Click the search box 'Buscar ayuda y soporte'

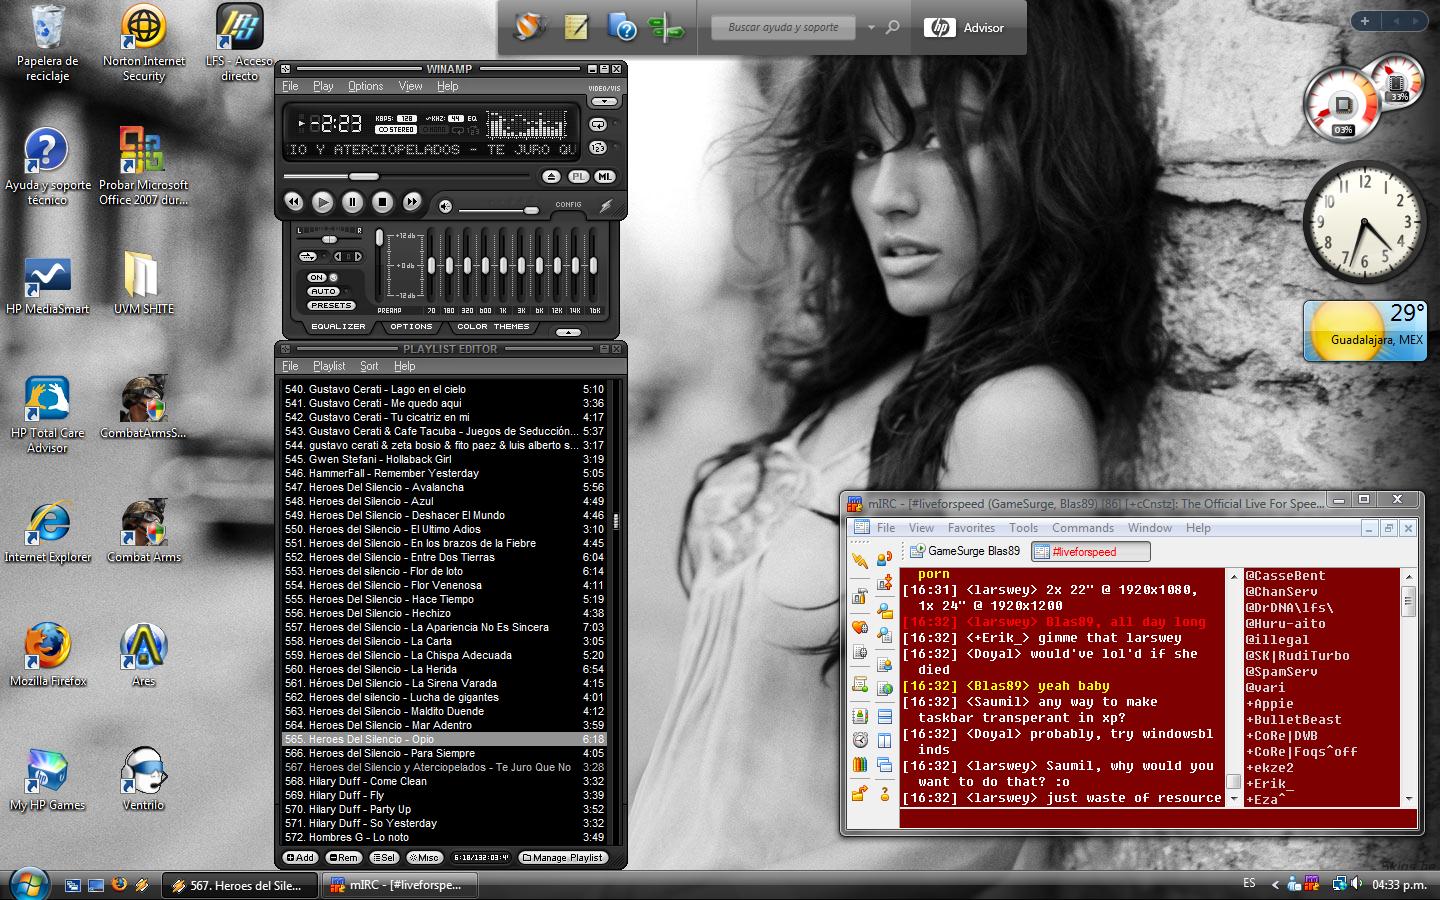click(x=783, y=28)
